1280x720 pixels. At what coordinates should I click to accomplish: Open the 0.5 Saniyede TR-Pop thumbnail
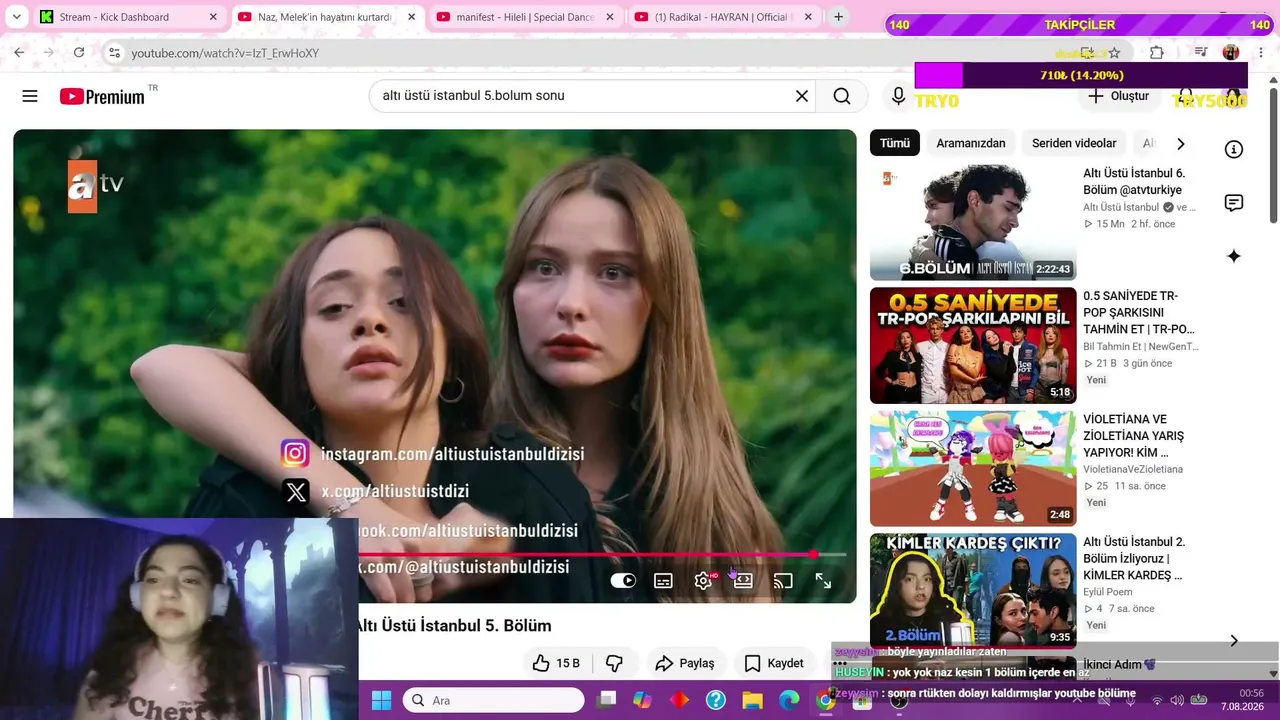(973, 345)
